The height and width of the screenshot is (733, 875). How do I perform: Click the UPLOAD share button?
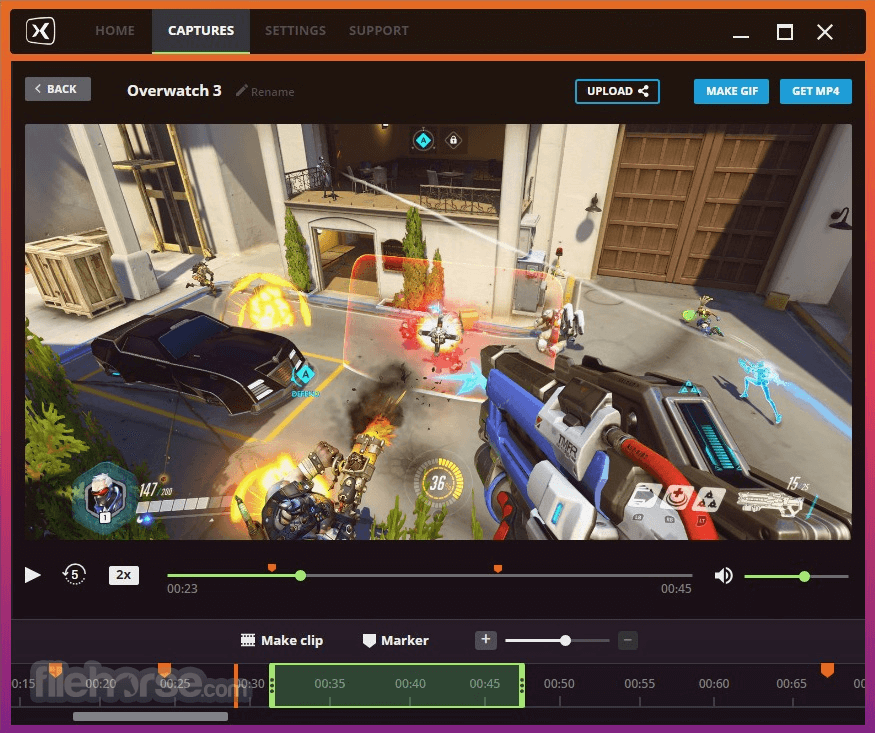click(617, 91)
